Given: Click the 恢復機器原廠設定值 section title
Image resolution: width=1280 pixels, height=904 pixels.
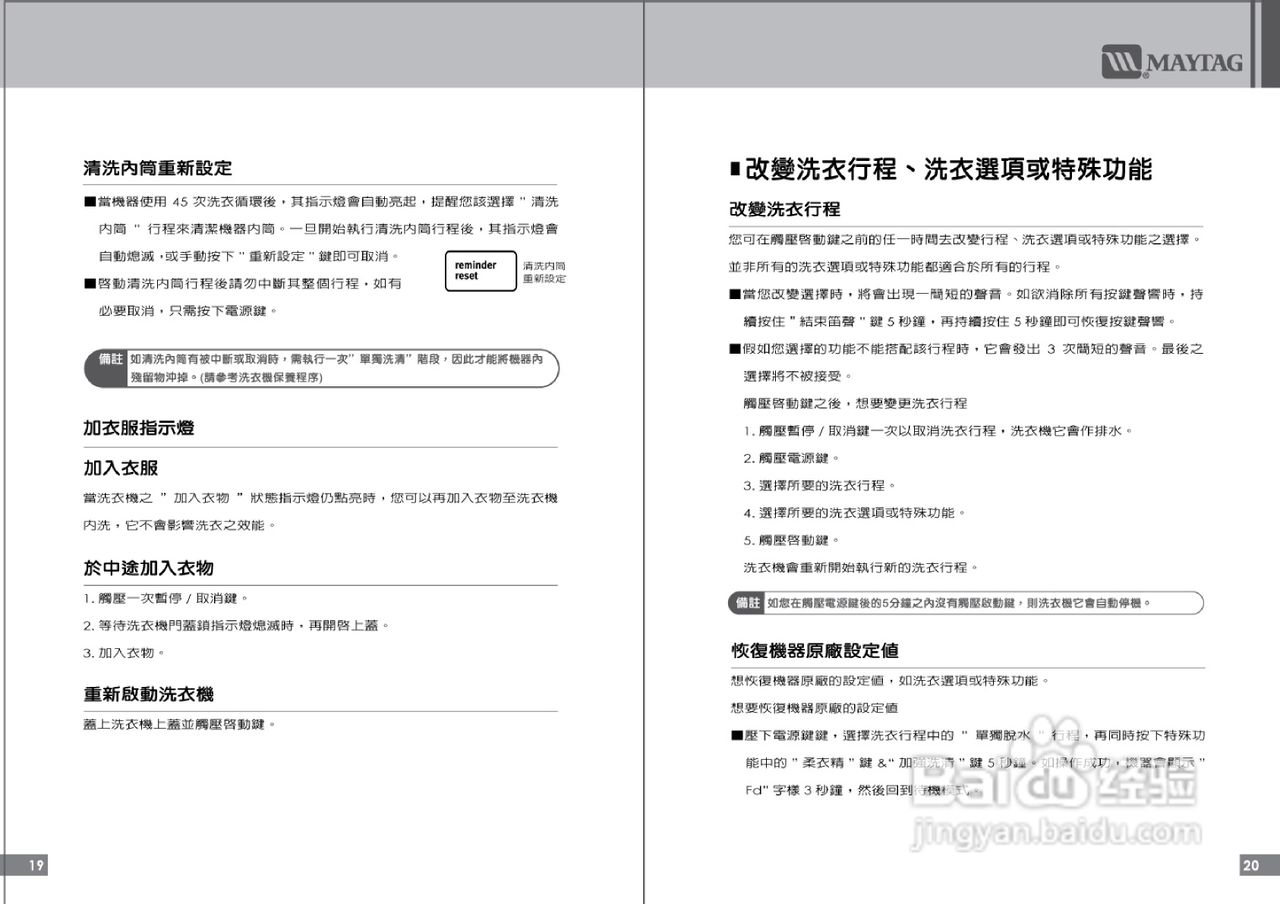Looking at the screenshot, I should (x=815, y=651).
